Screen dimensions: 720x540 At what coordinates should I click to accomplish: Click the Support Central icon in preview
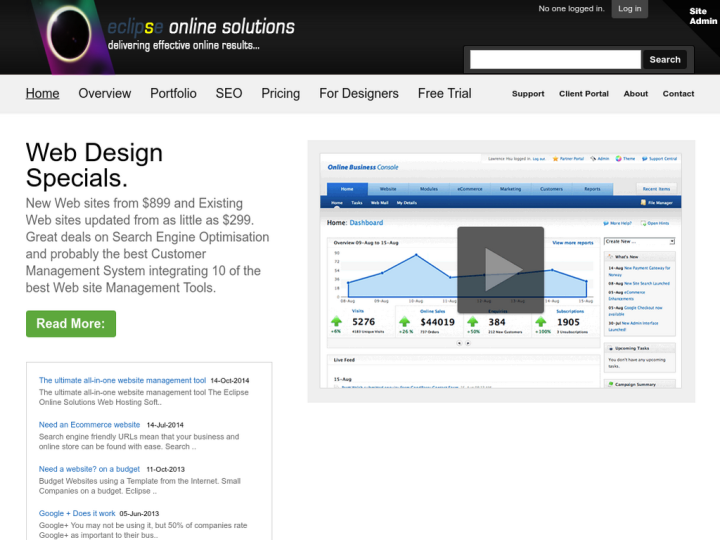tap(645, 159)
